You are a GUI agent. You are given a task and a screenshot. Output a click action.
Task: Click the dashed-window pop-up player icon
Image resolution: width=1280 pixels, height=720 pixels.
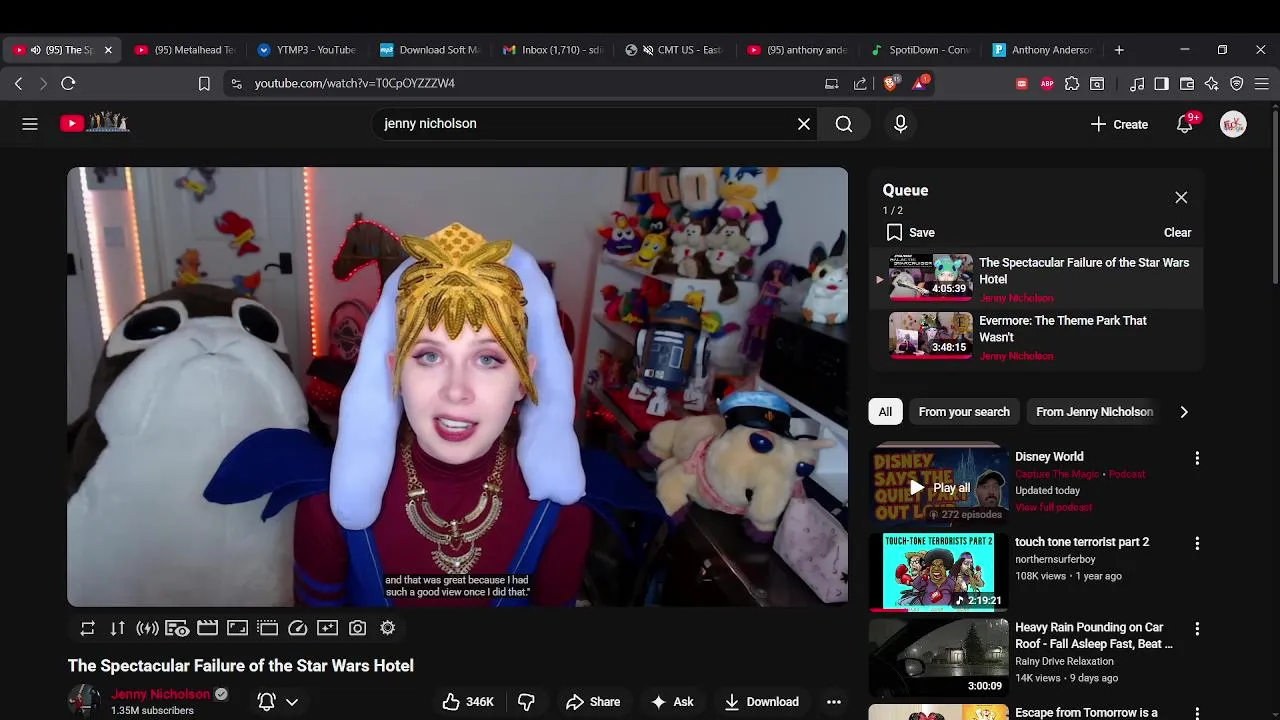pos(267,628)
